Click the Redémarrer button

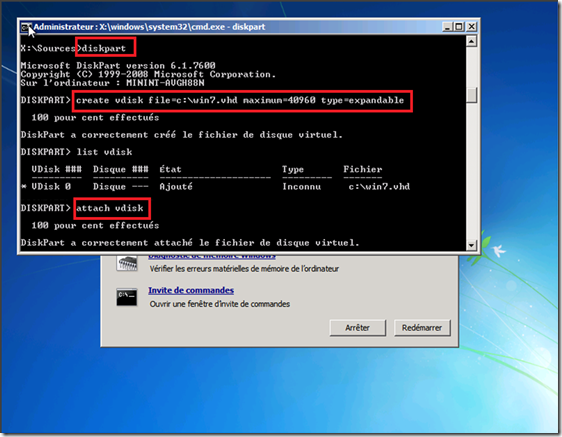(422, 328)
